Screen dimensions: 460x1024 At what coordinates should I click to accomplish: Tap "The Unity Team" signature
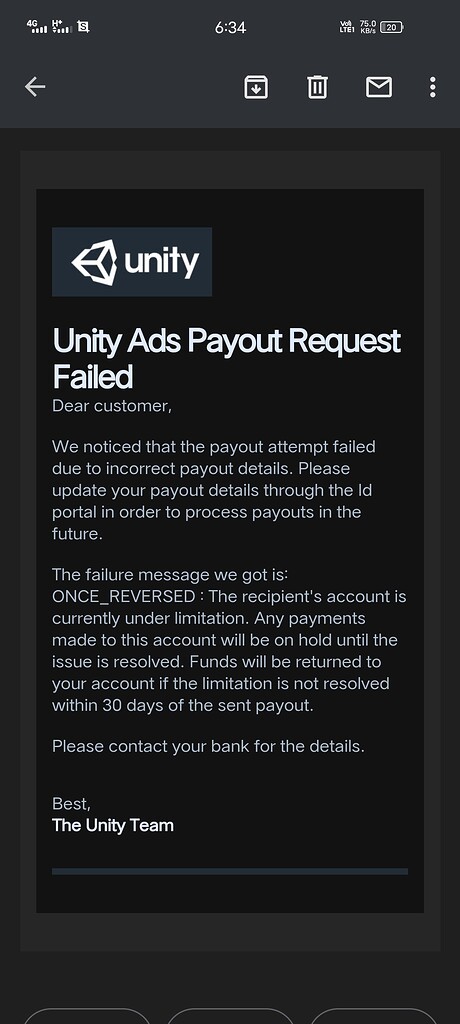click(x=113, y=825)
